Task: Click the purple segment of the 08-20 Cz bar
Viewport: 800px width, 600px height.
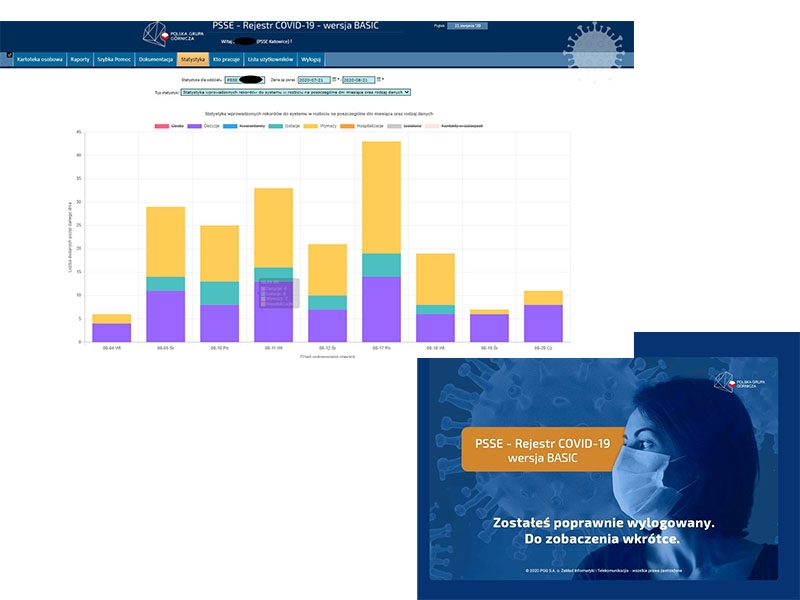Action: click(x=543, y=323)
